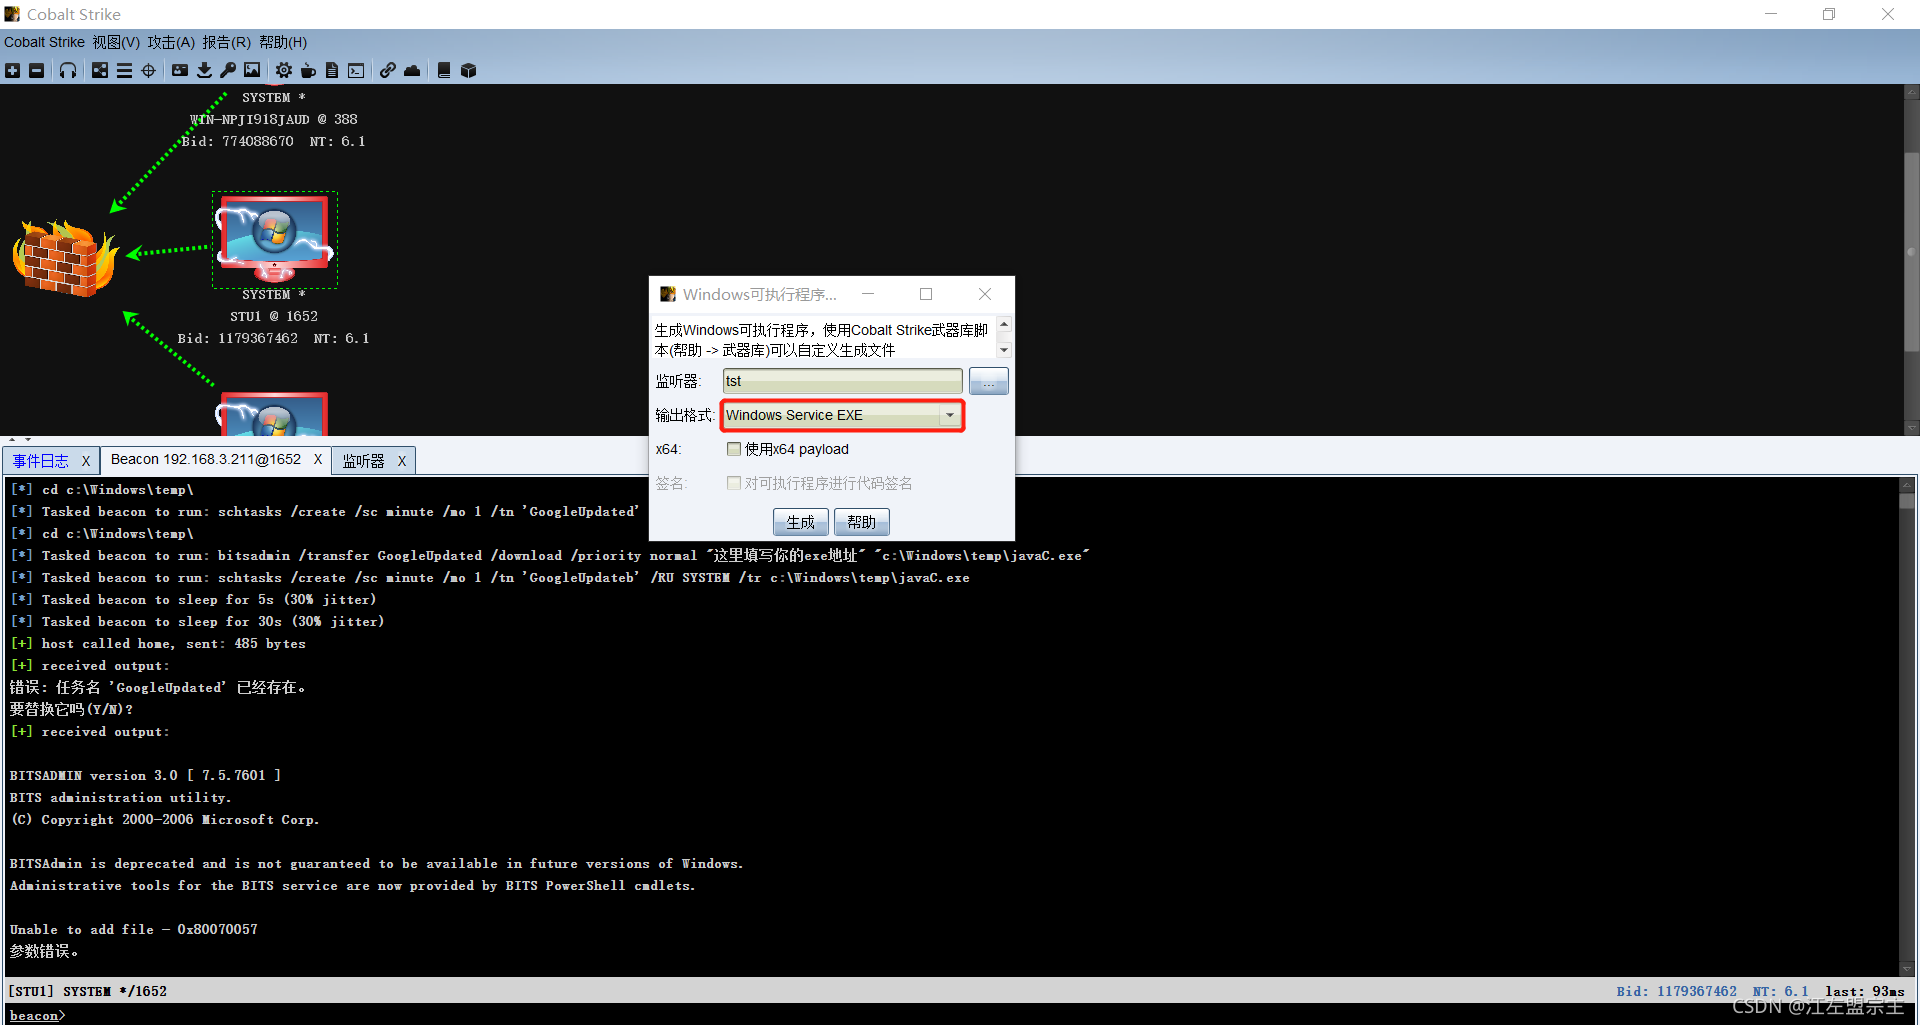The height and width of the screenshot is (1025, 1920).
Task: Click the pivot graph vertical scrollbar thumb
Action: pyautogui.click(x=1911, y=250)
